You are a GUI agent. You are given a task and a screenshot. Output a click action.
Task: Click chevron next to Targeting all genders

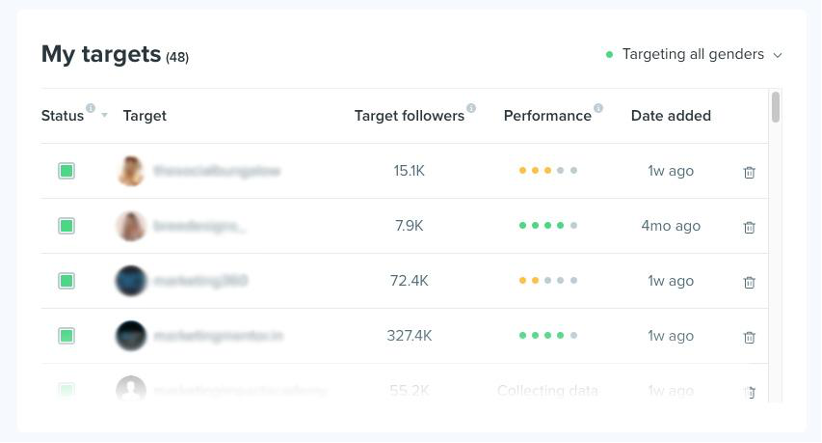coord(778,55)
